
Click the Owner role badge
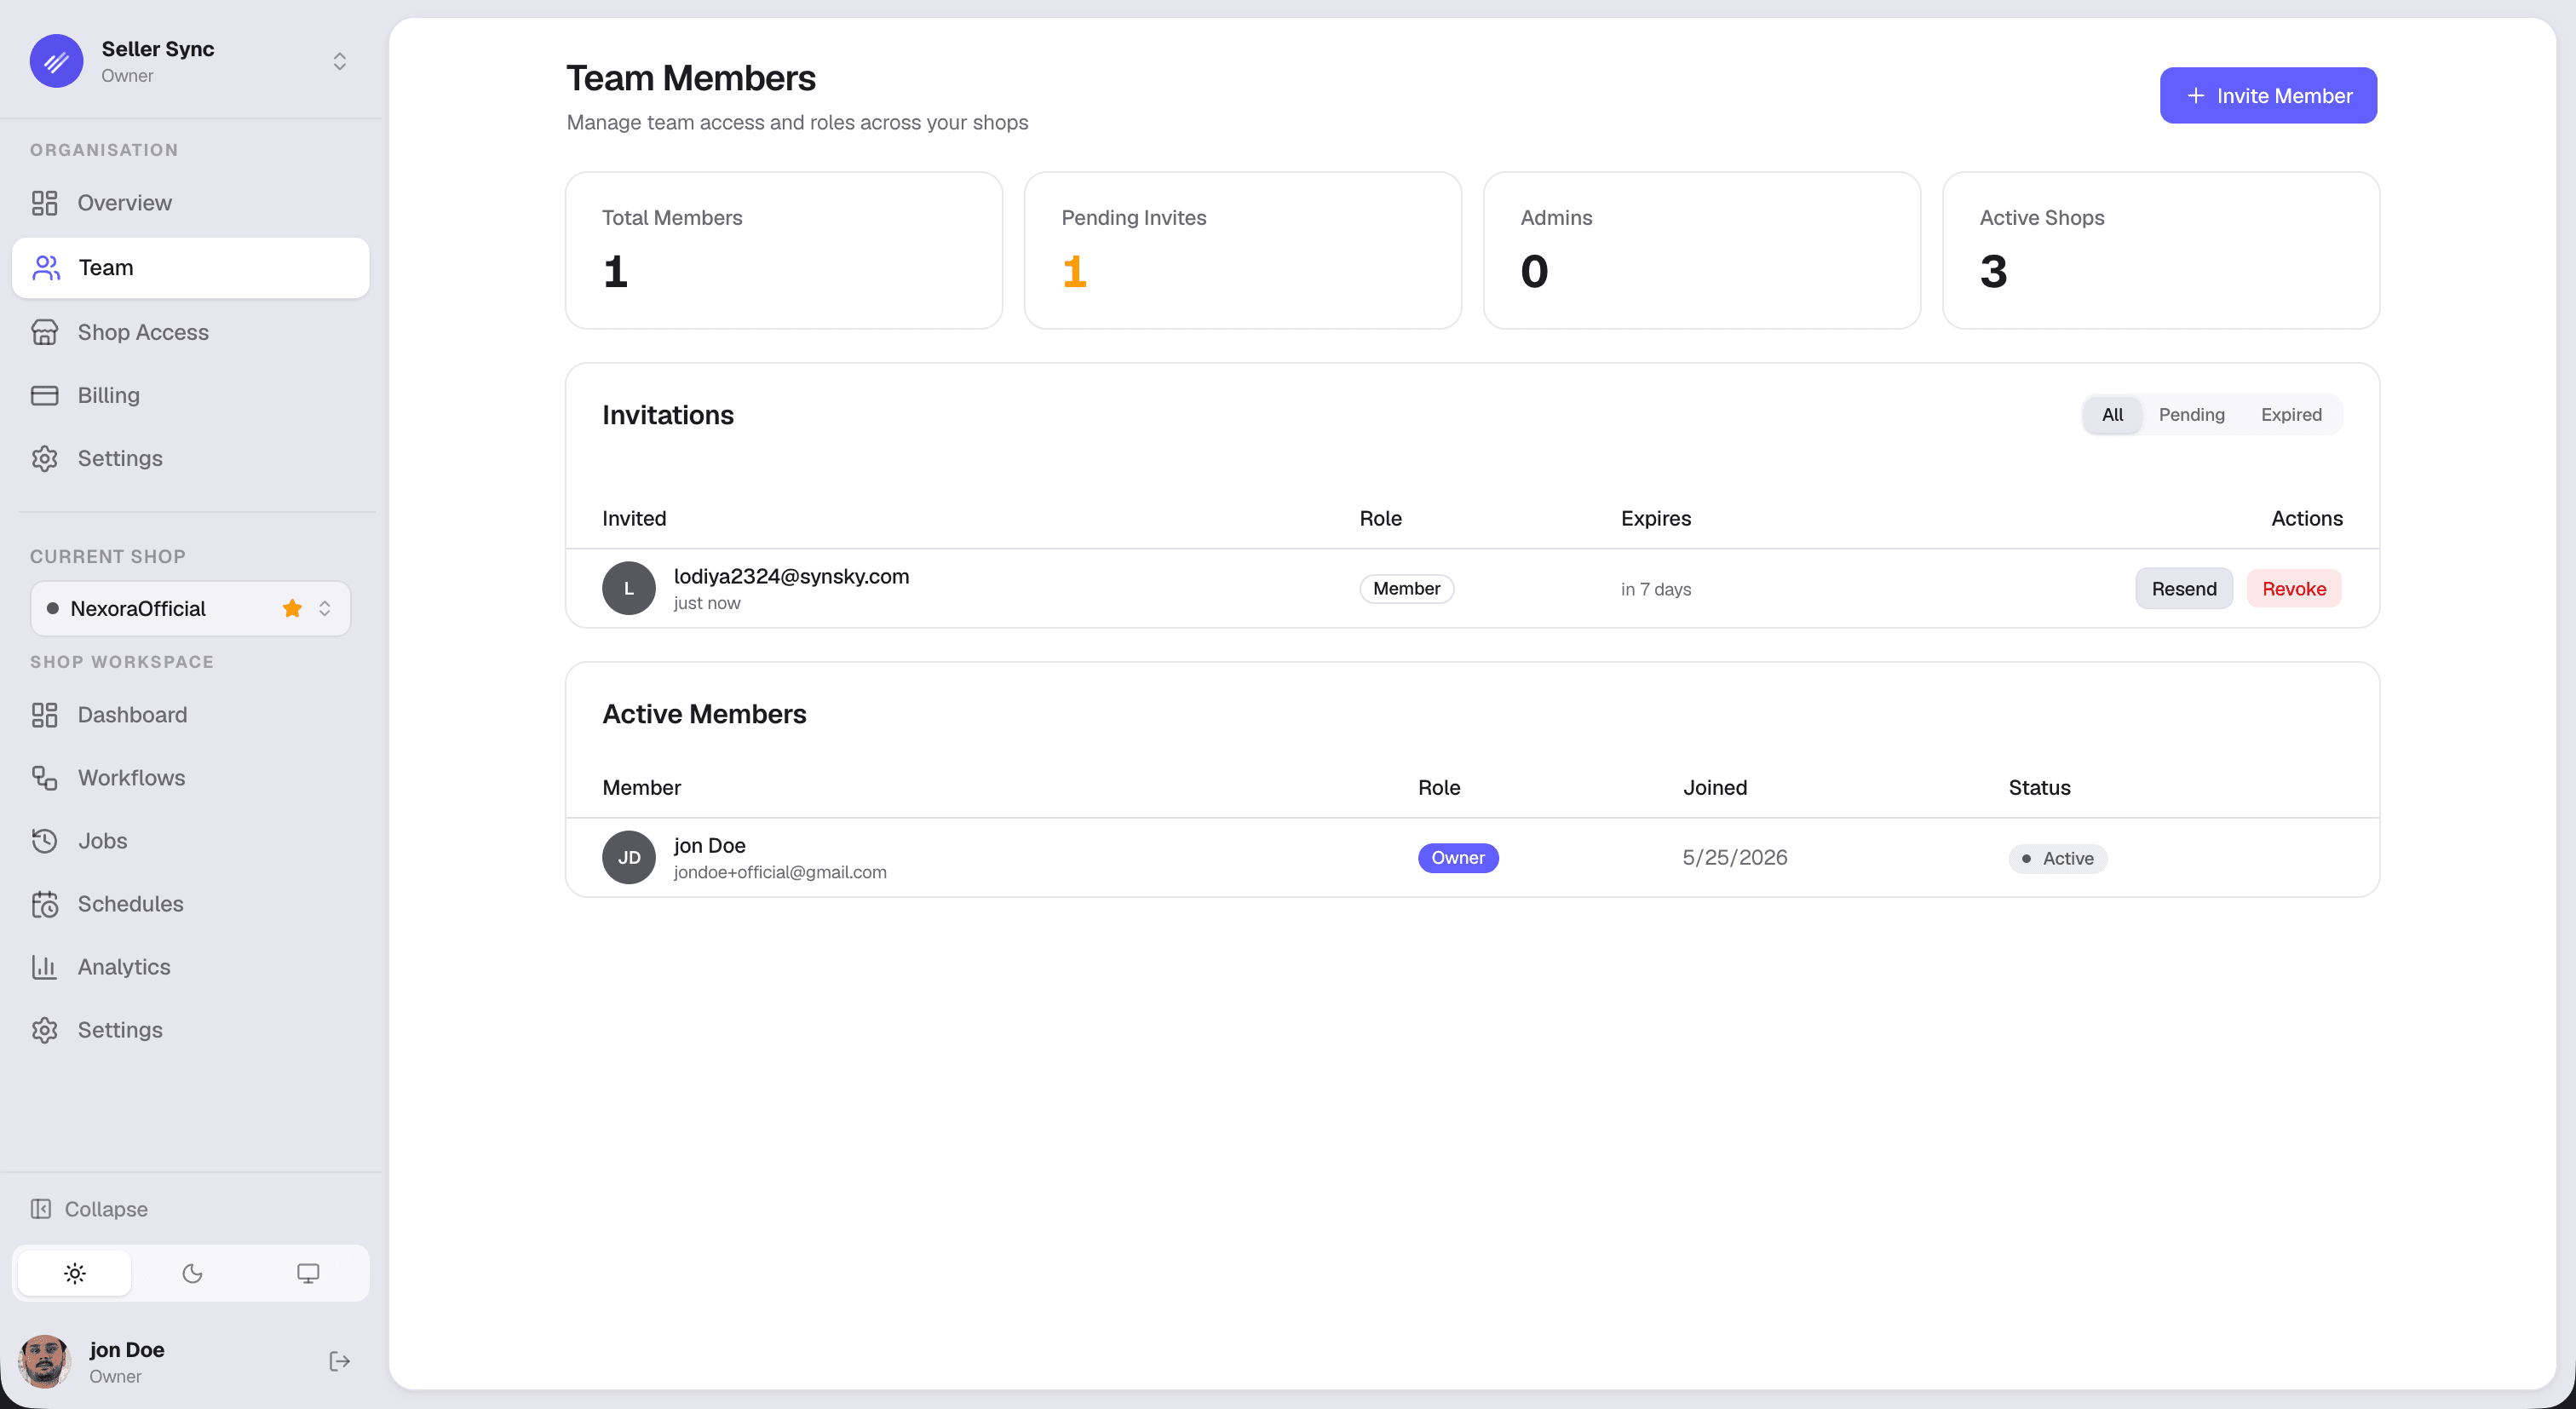point(1458,858)
